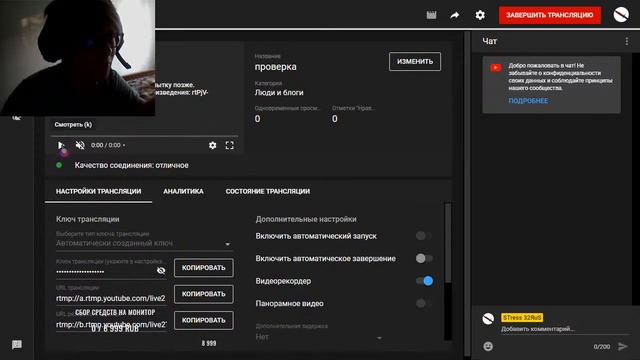Open the chat emoji picker
Viewport: 640px width, 360px height.
click(488, 347)
